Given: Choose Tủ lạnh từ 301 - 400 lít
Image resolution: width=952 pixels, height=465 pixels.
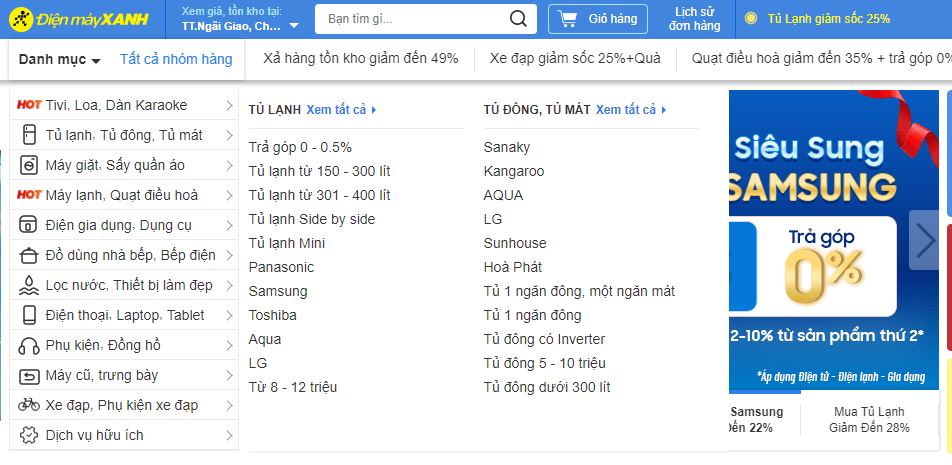Looking at the screenshot, I should 319,195.
